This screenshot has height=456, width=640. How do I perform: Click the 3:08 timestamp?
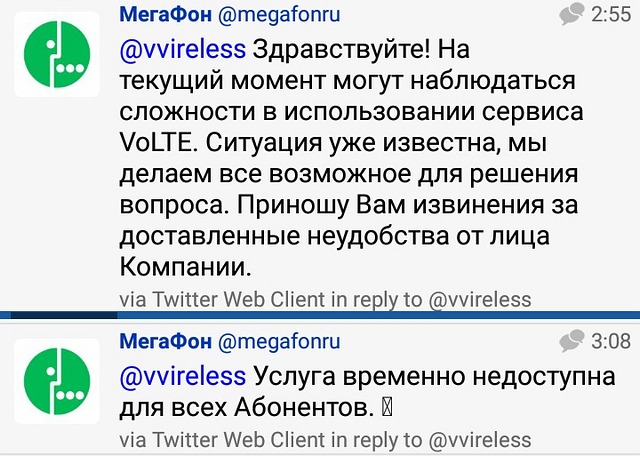611,341
